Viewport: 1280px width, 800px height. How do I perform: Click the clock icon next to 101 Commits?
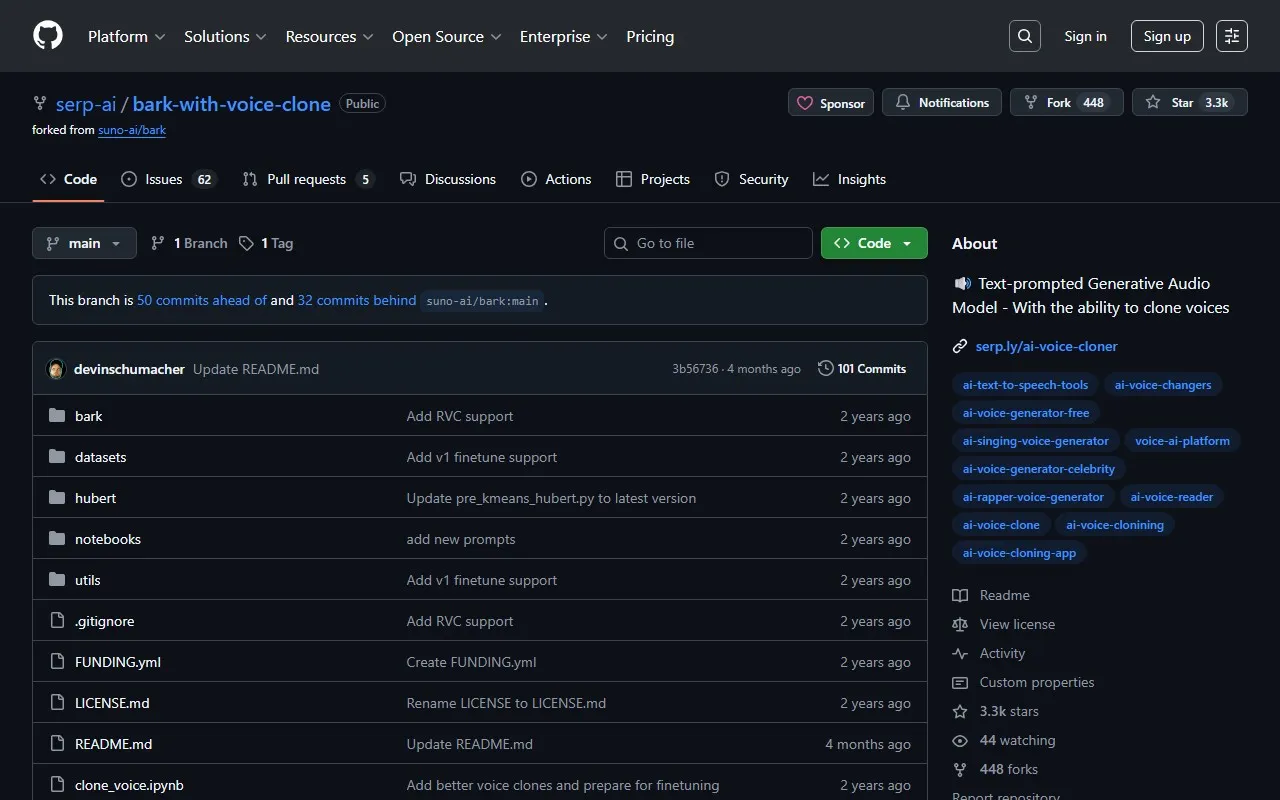(826, 368)
